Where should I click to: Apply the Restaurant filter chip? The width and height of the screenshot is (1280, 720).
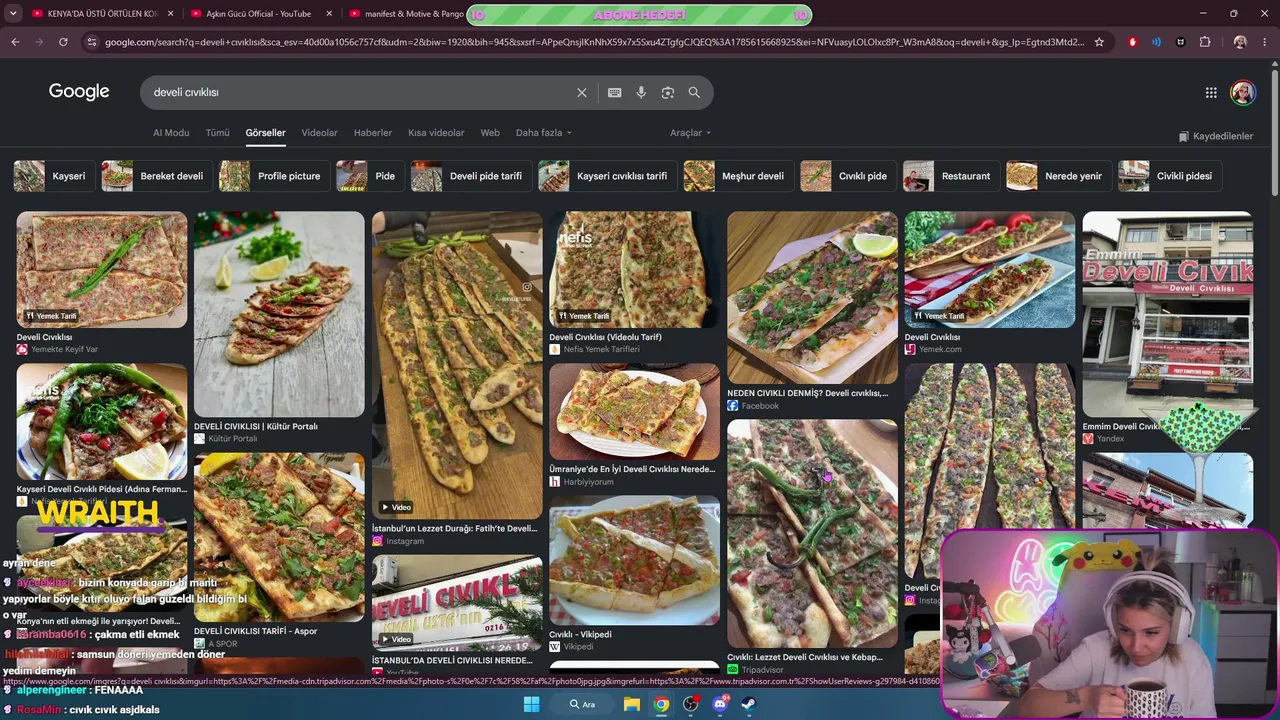(x=951, y=176)
